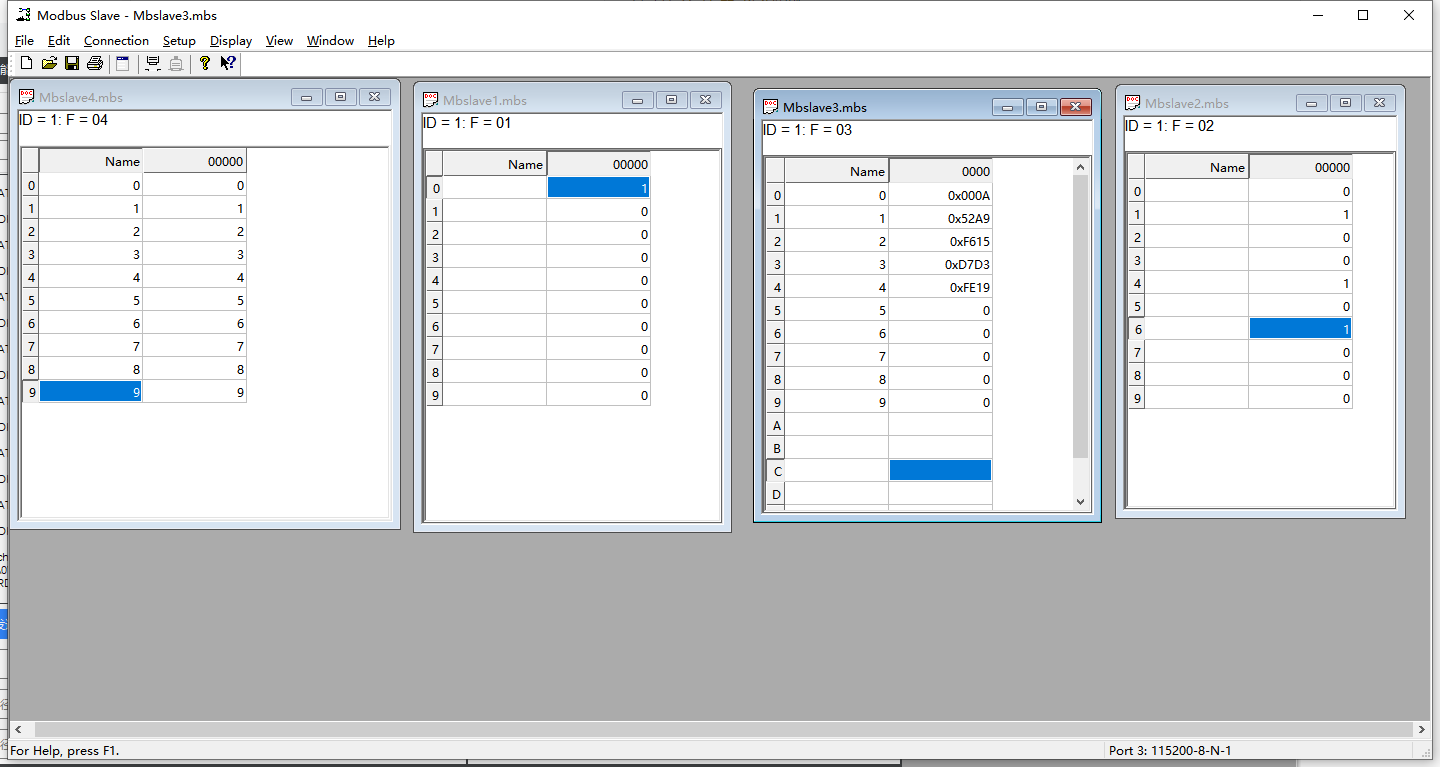Click the 00000 column header in Mbslave1

pos(598,164)
